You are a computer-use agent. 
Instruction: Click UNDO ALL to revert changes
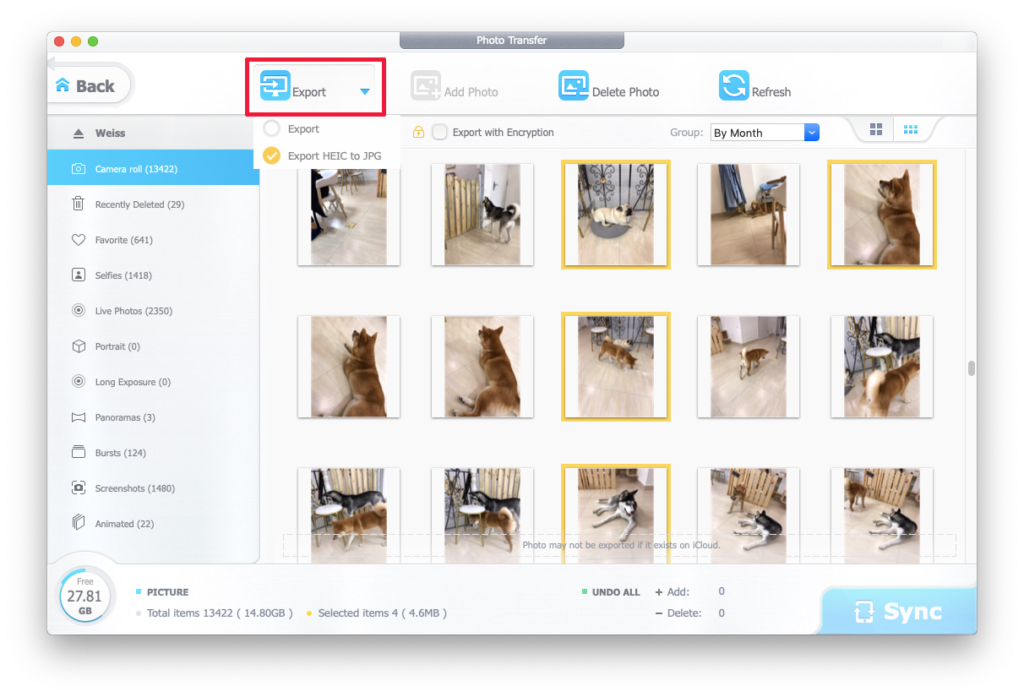tap(615, 592)
